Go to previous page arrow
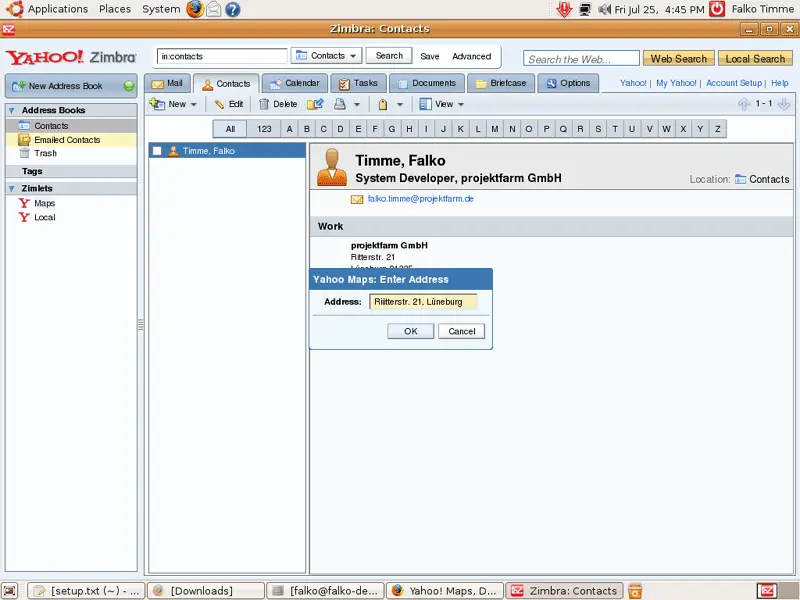The width and height of the screenshot is (800, 600). tap(743, 104)
